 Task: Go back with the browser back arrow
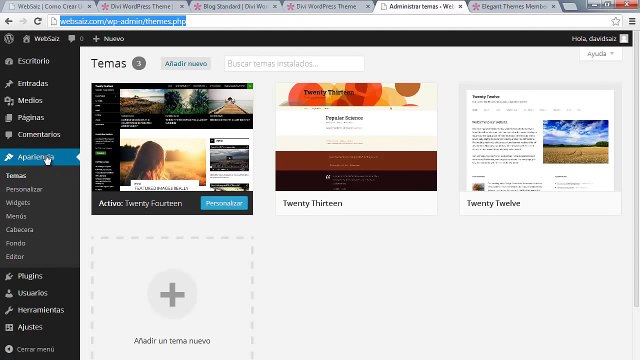click(x=9, y=21)
